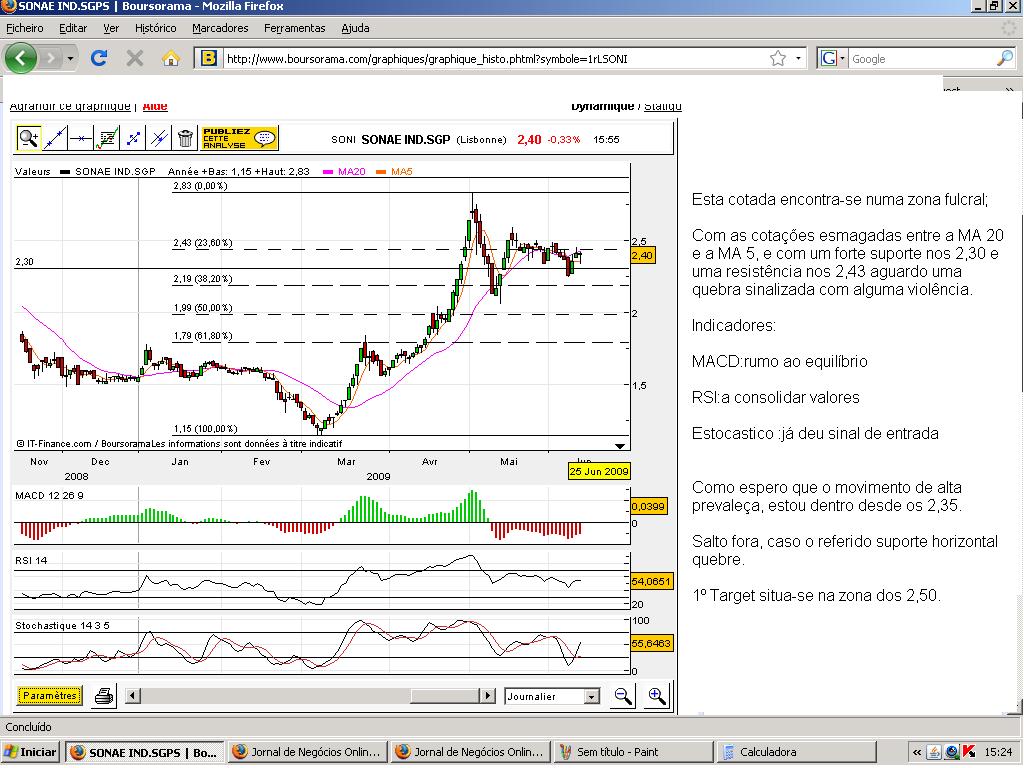Go to the Firefox home page icon
The image size is (1024, 768).
pos(170,58)
